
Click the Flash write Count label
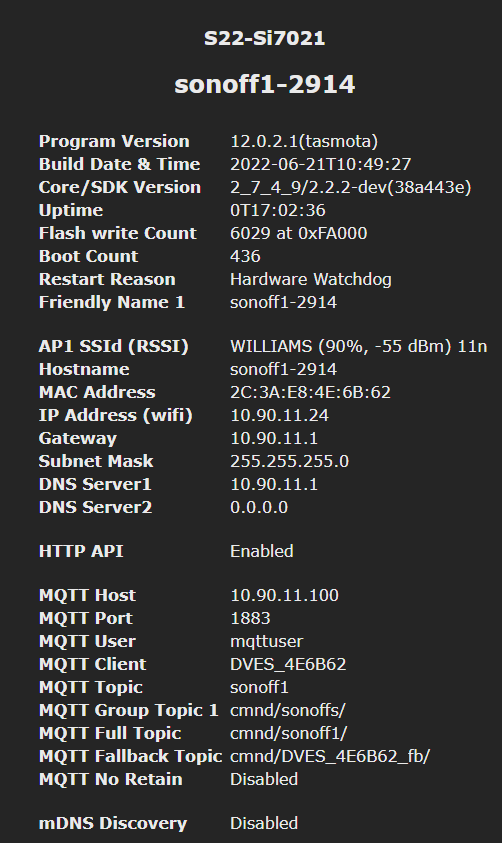click(118, 233)
